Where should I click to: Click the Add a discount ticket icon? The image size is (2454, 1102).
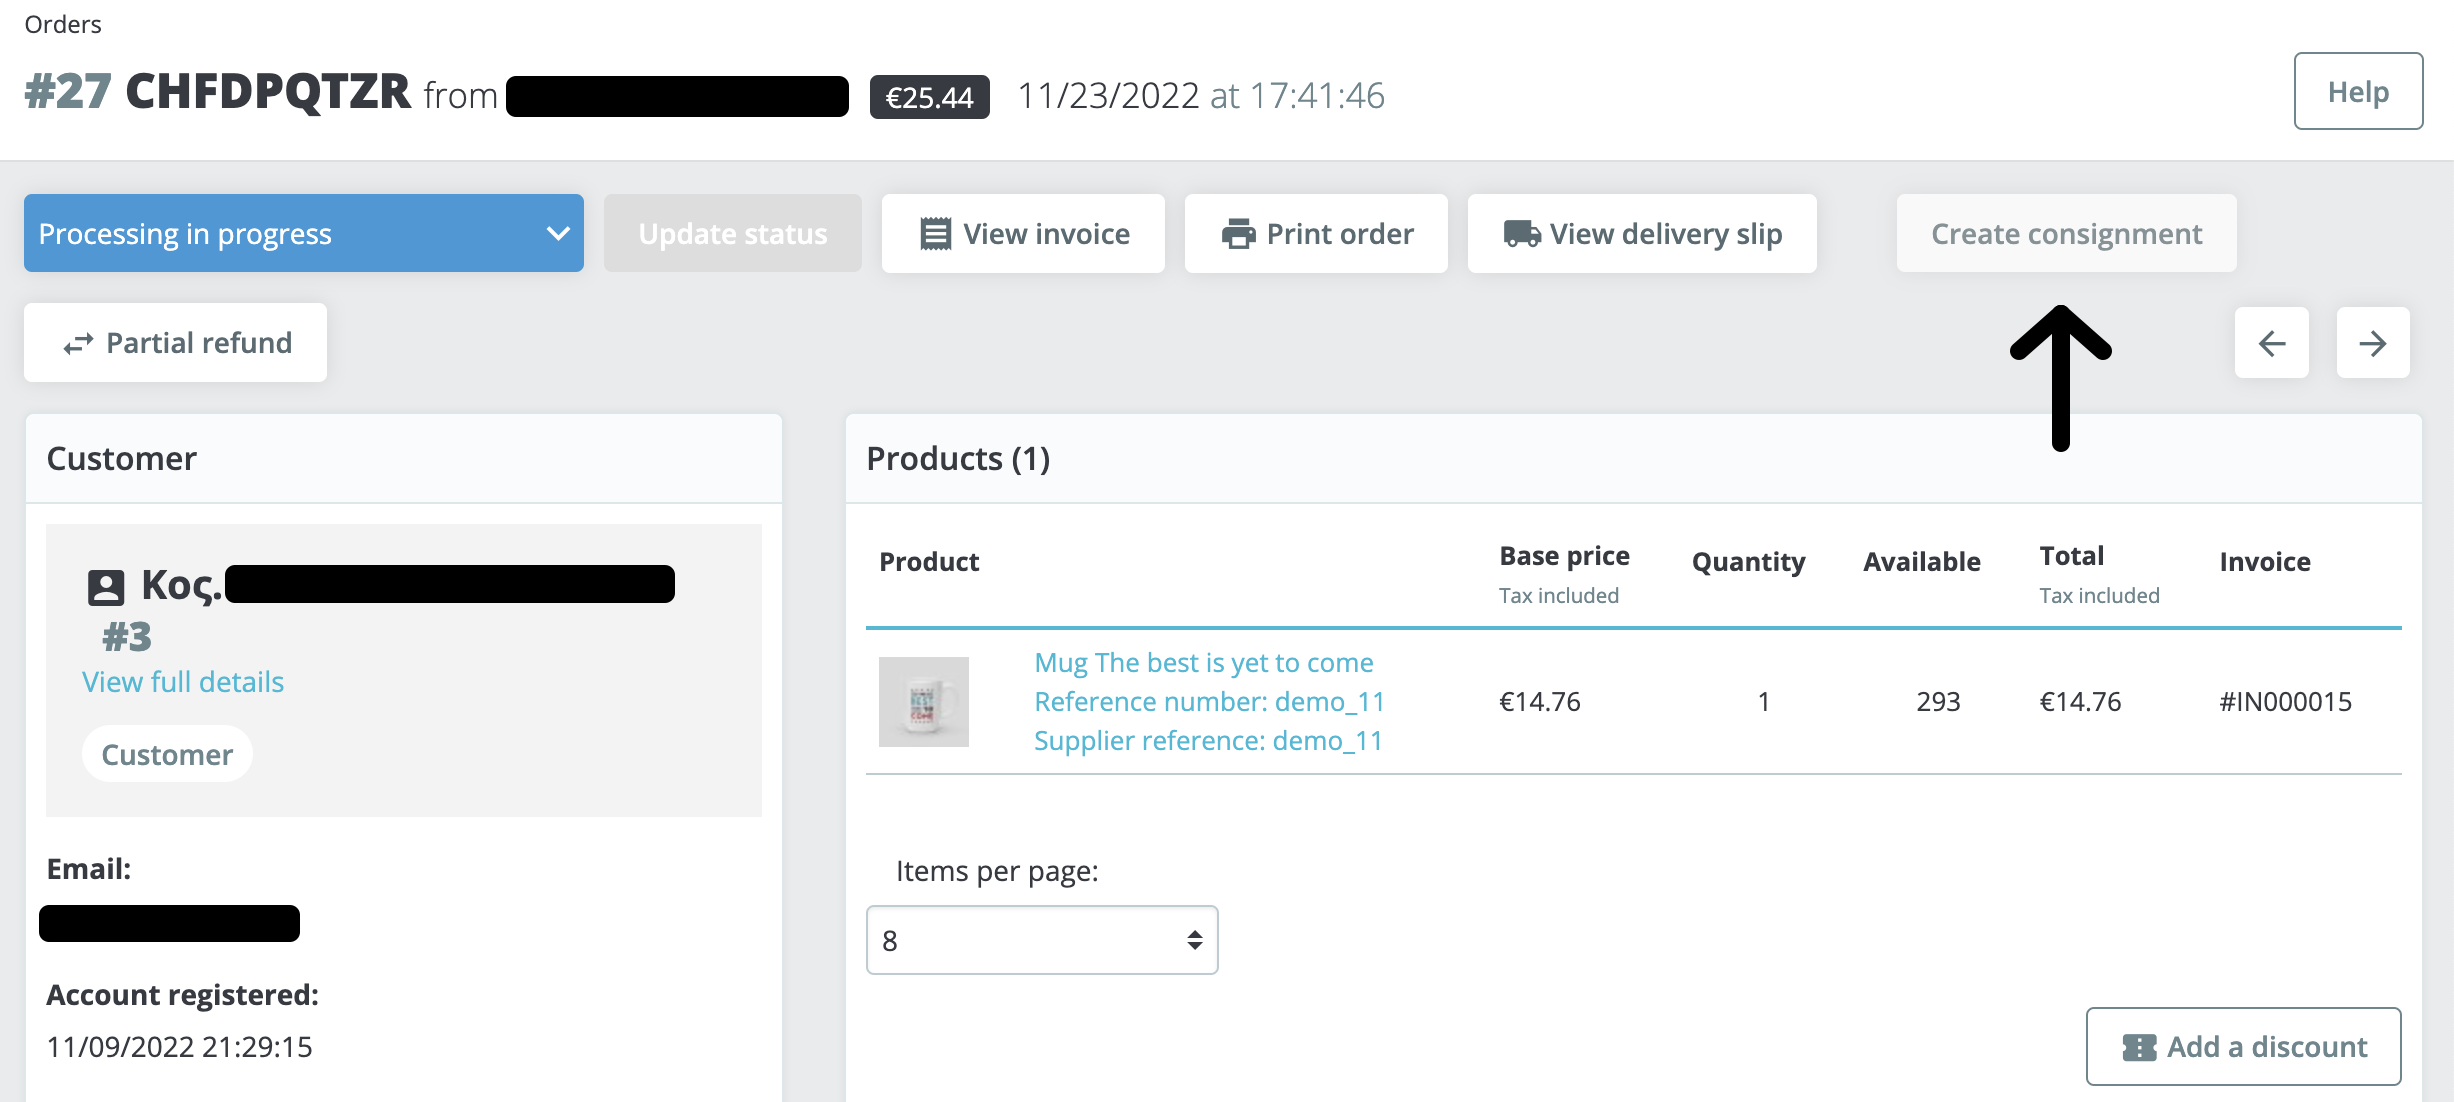point(2138,1046)
